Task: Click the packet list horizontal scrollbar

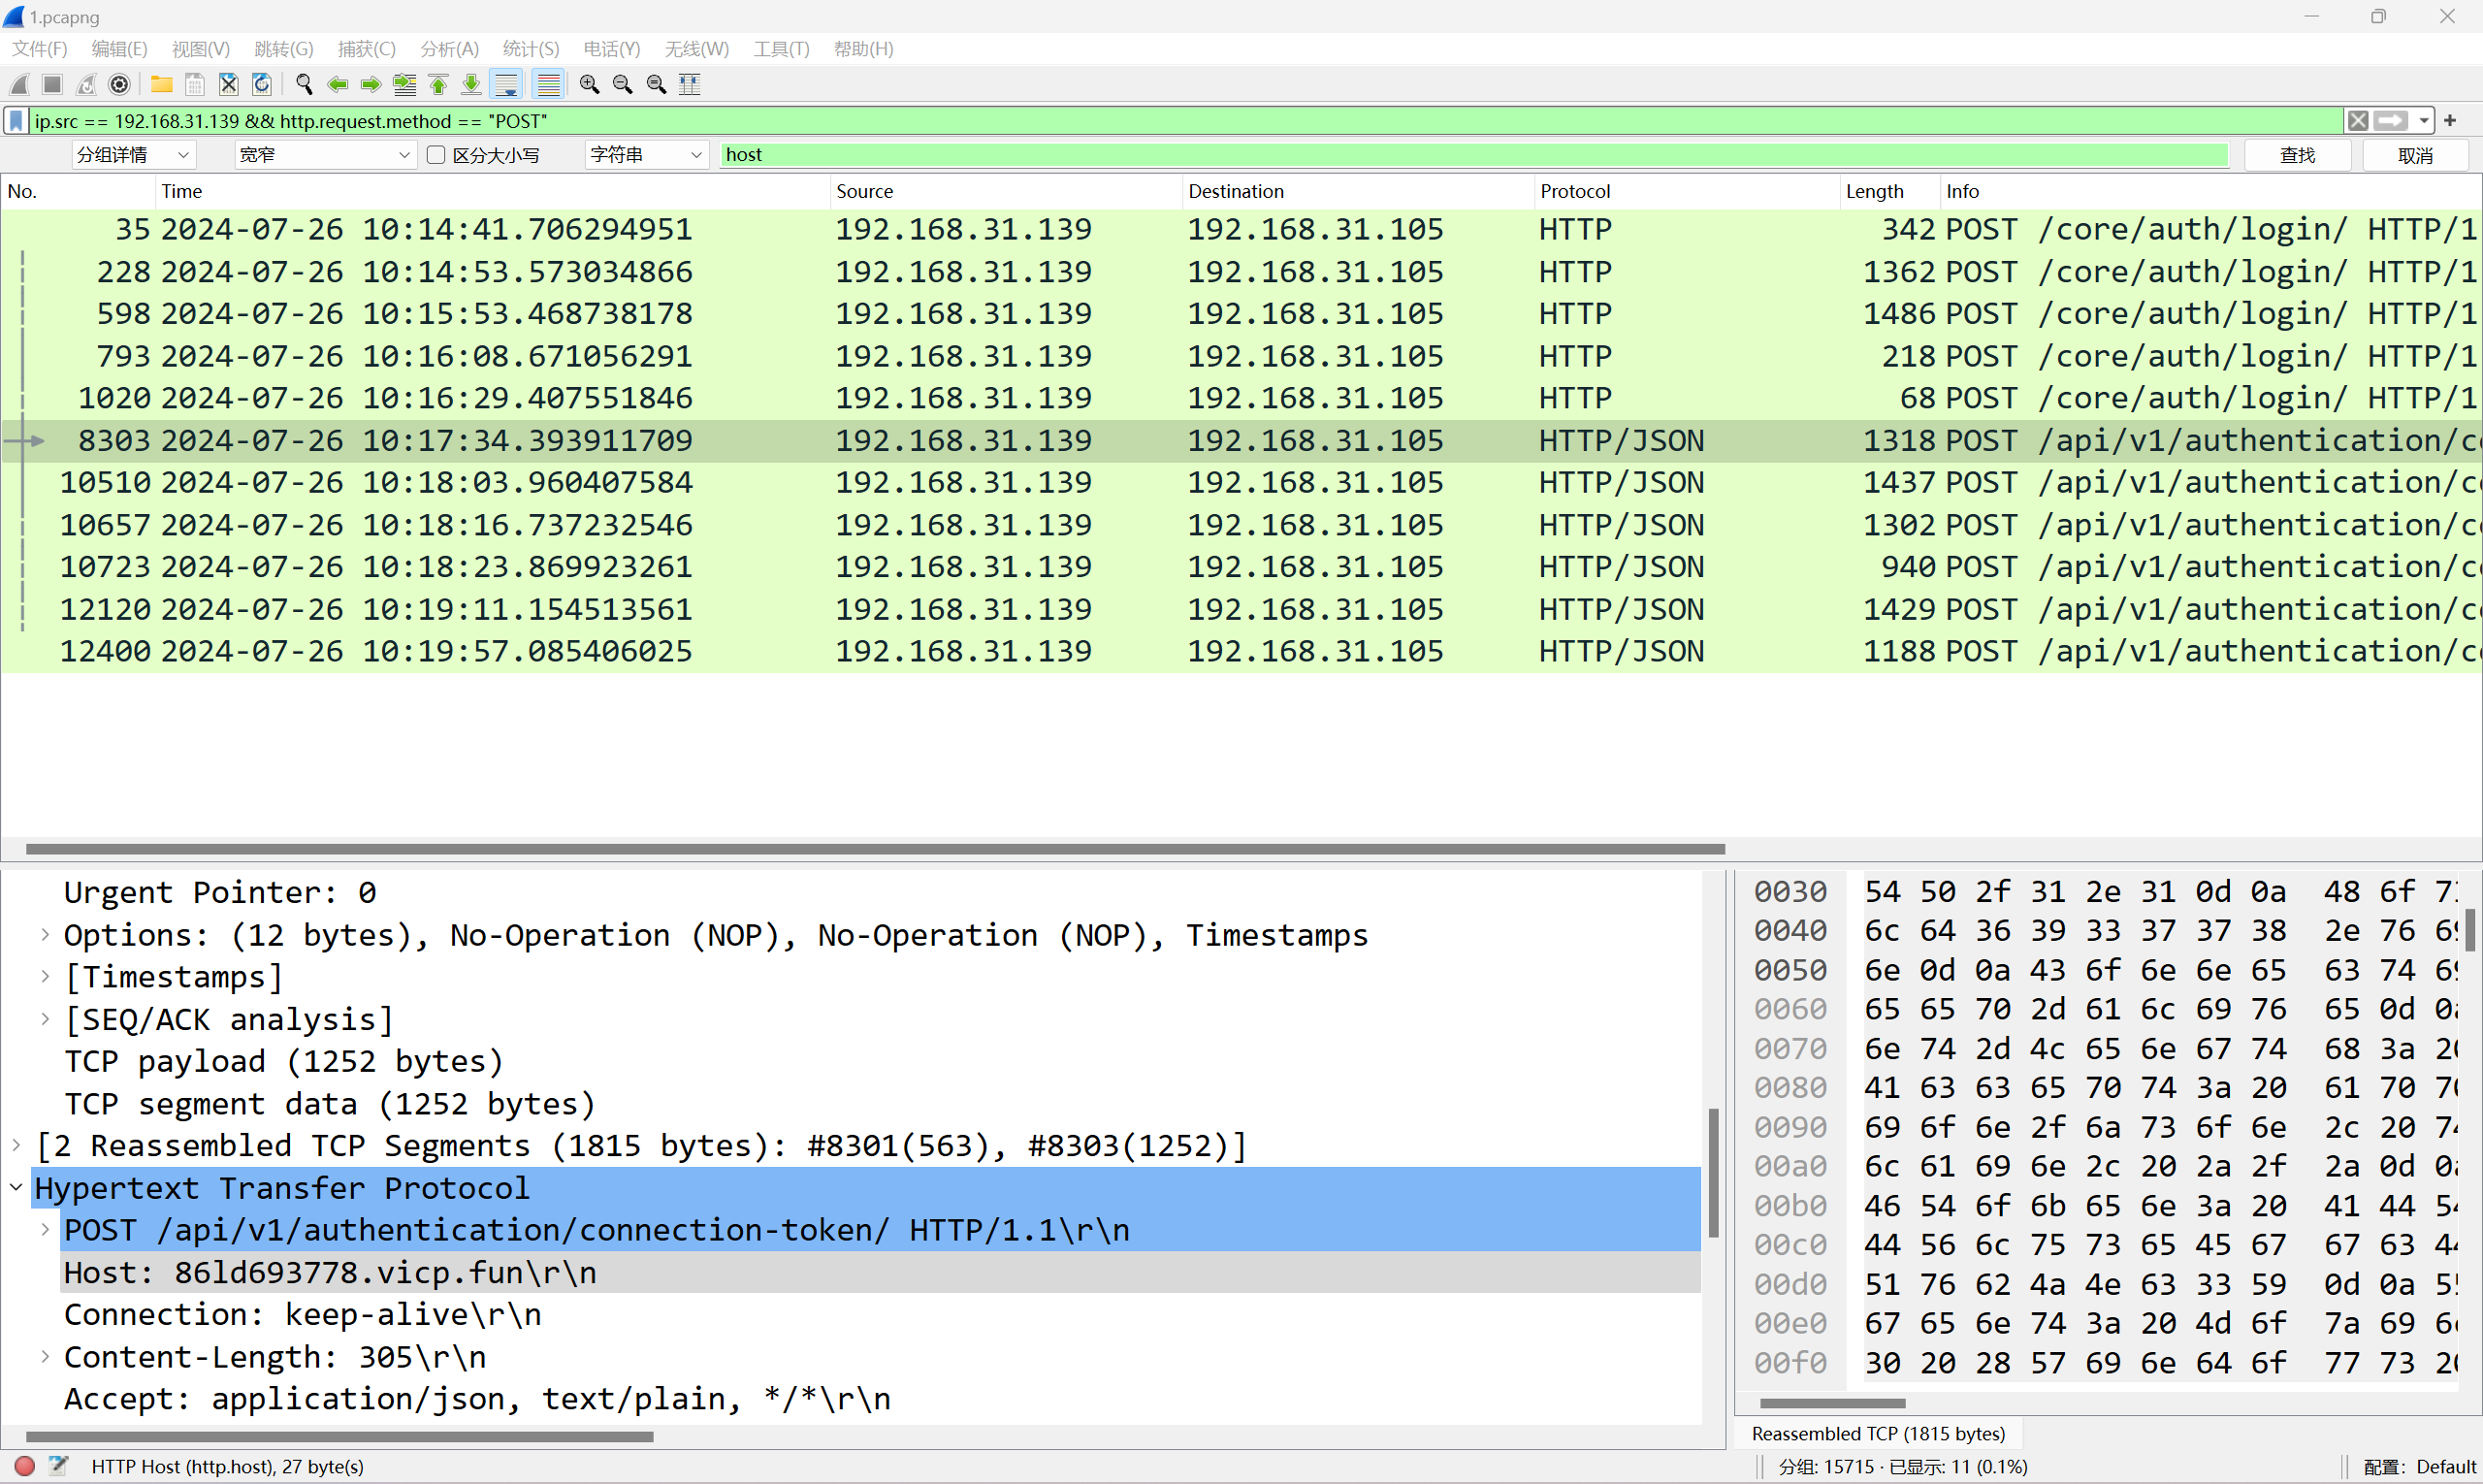Action: pos(875,849)
